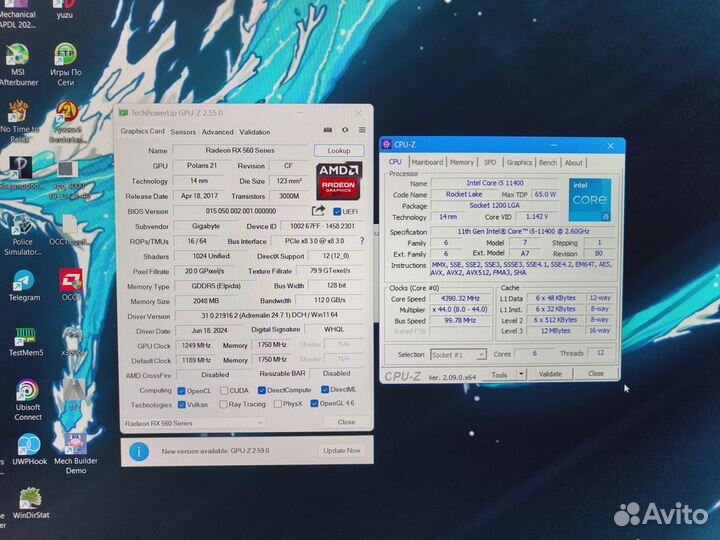Switch to the Memory tab in CPU-Z

[461, 162]
